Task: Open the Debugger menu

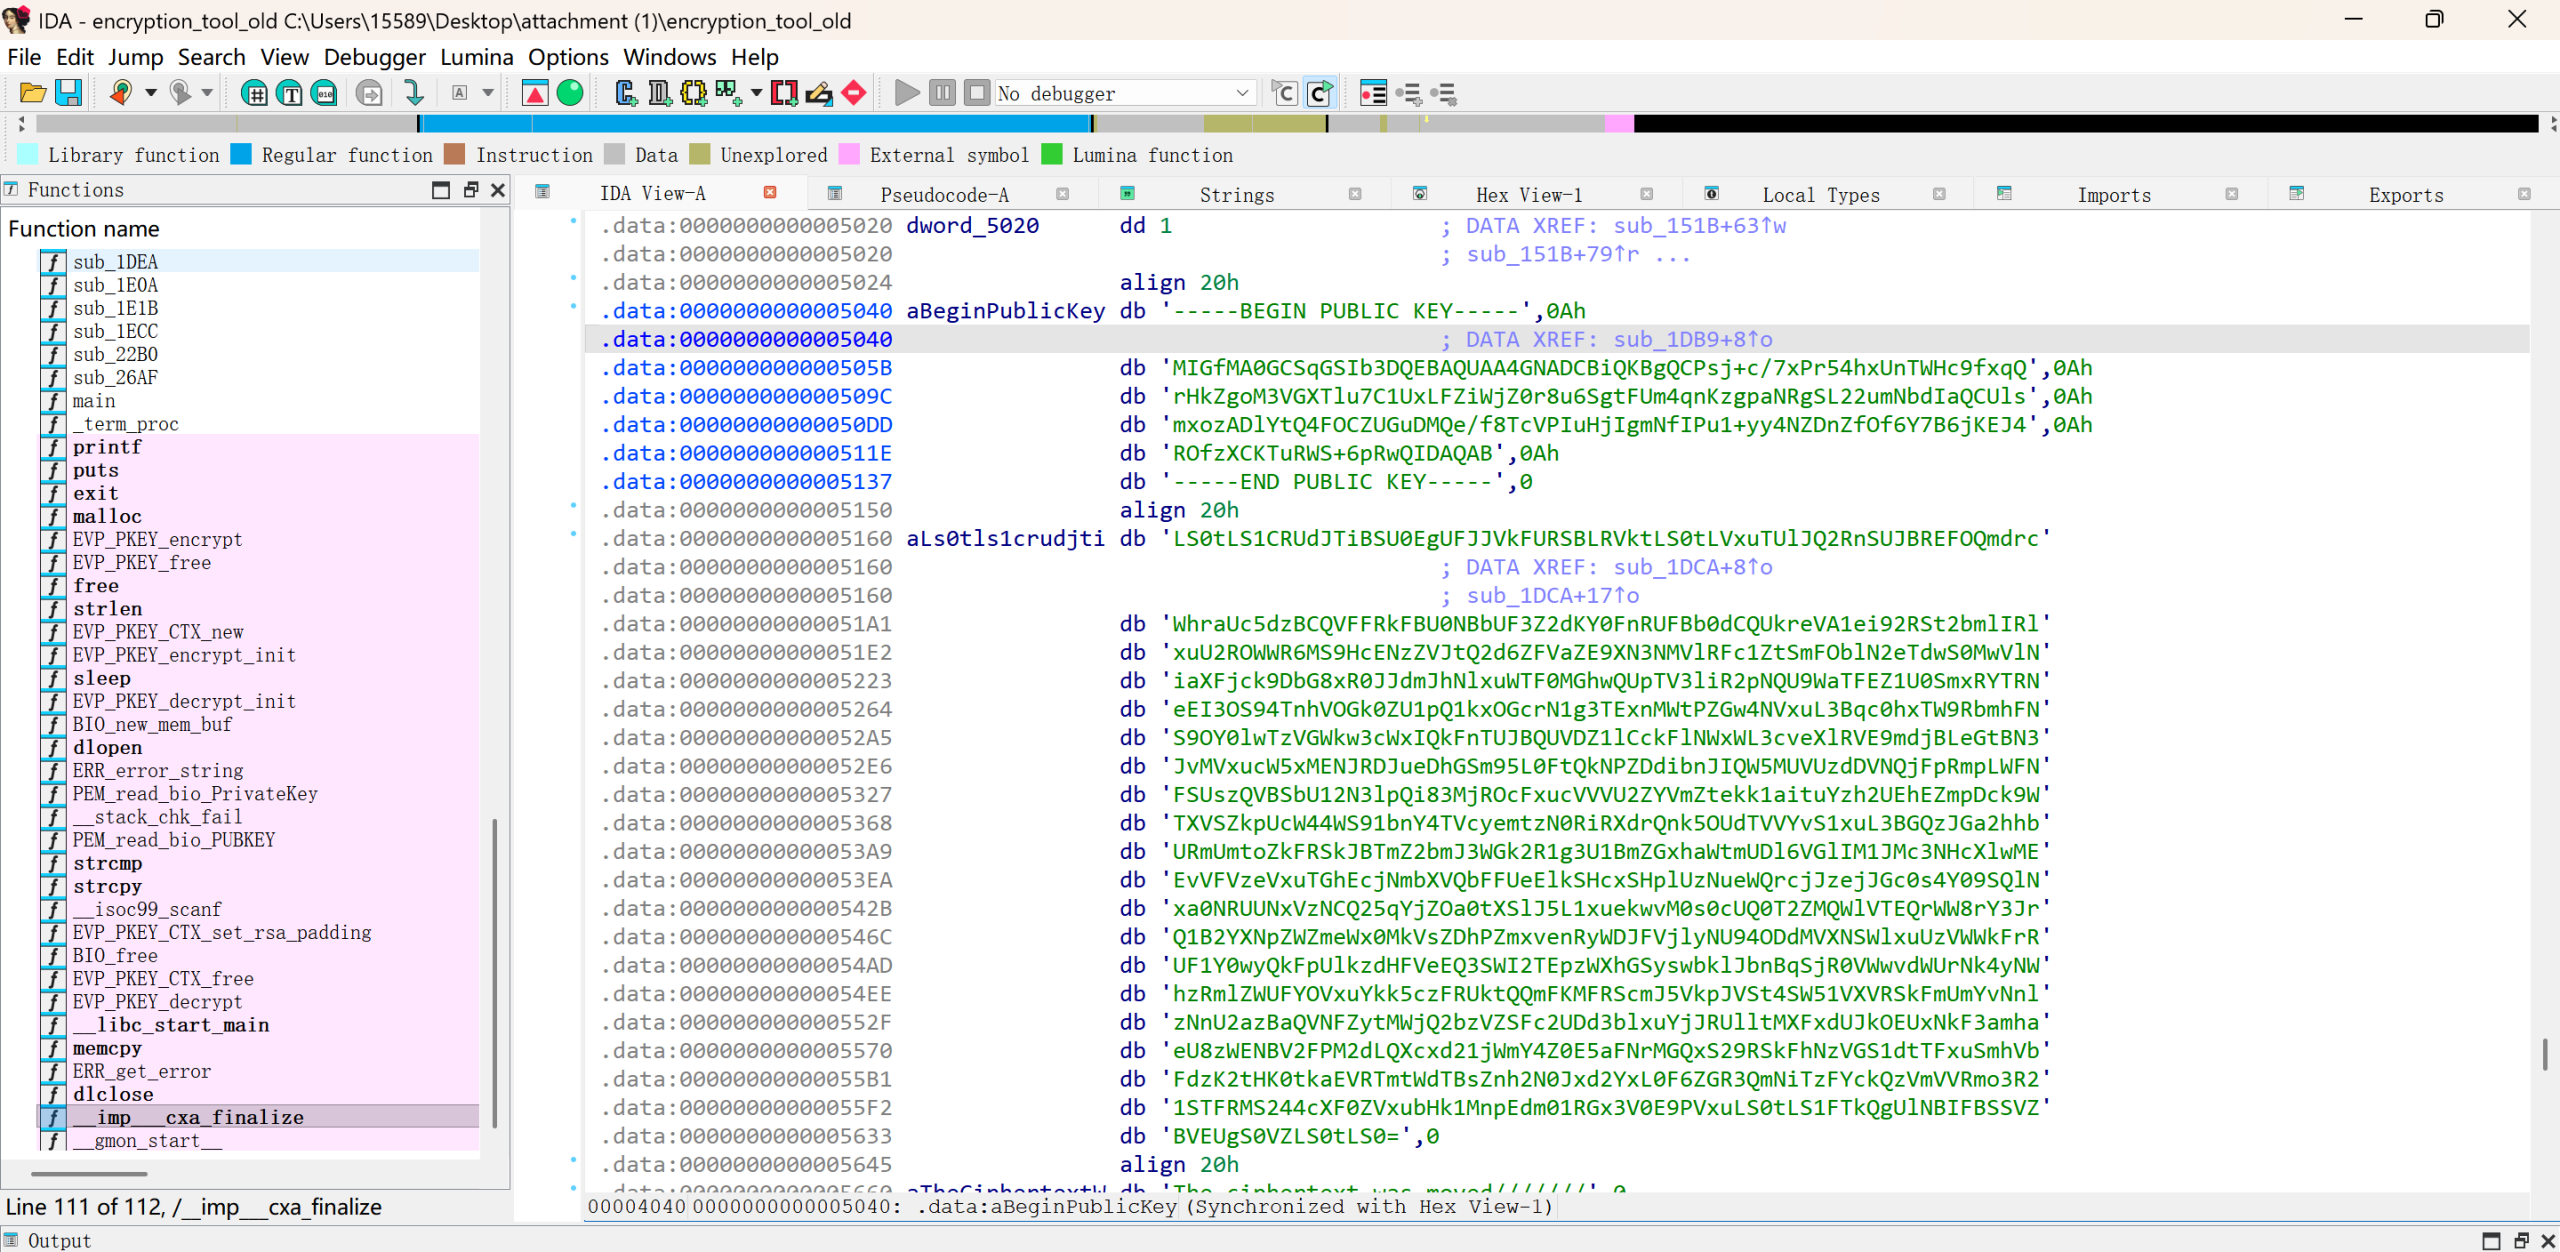Action: 374,57
